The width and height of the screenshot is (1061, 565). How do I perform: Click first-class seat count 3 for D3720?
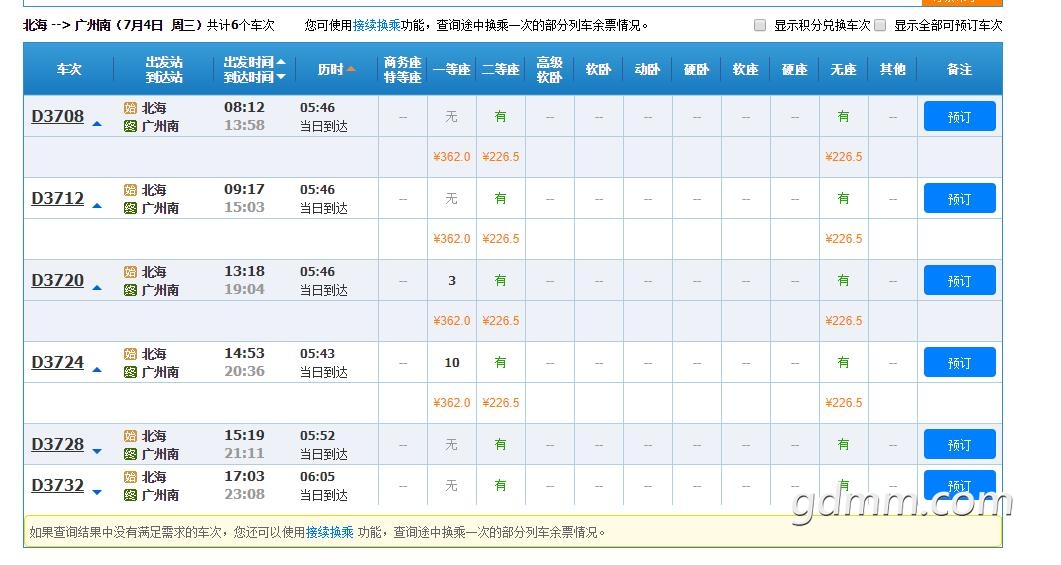pos(451,281)
